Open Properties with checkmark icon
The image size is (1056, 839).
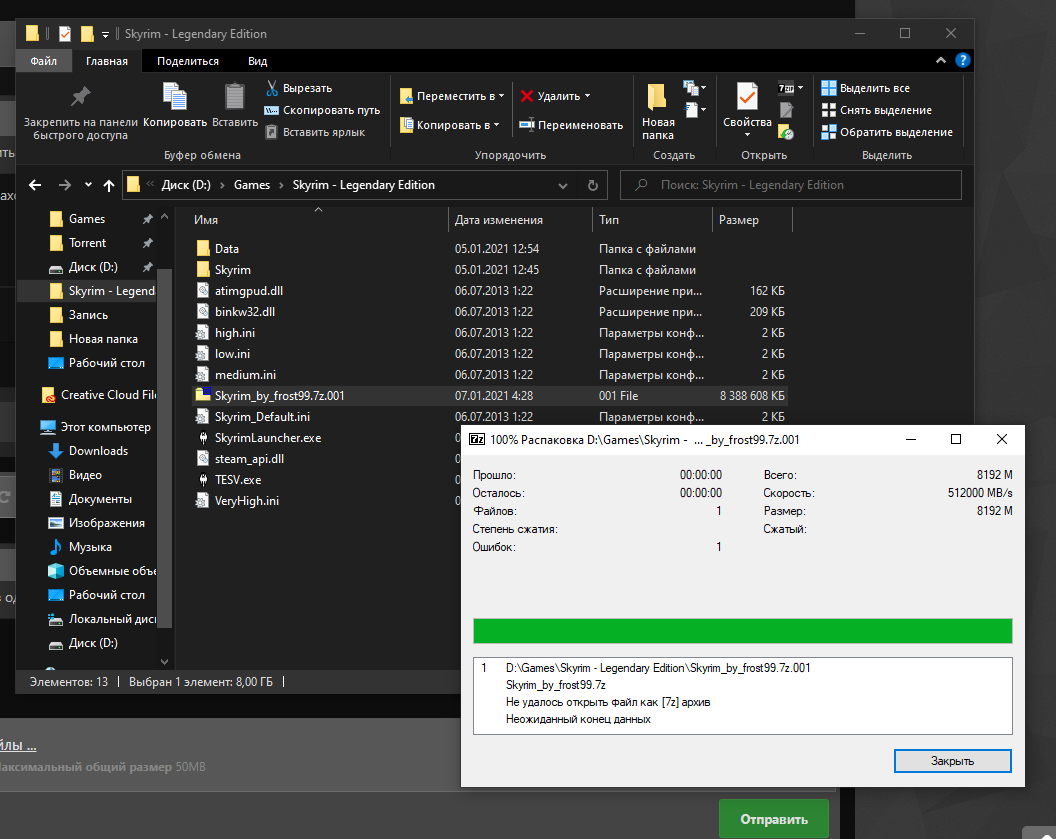pyautogui.click(x=747, y=98)
